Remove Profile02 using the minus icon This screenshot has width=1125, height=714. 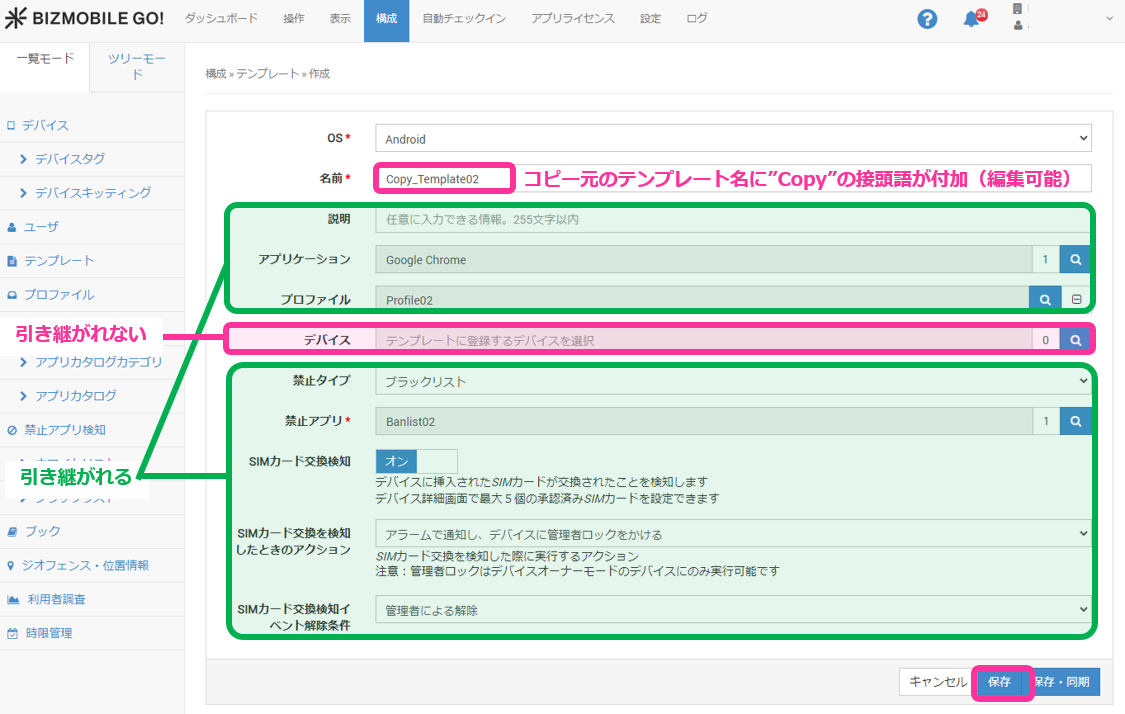[1076, 299]
